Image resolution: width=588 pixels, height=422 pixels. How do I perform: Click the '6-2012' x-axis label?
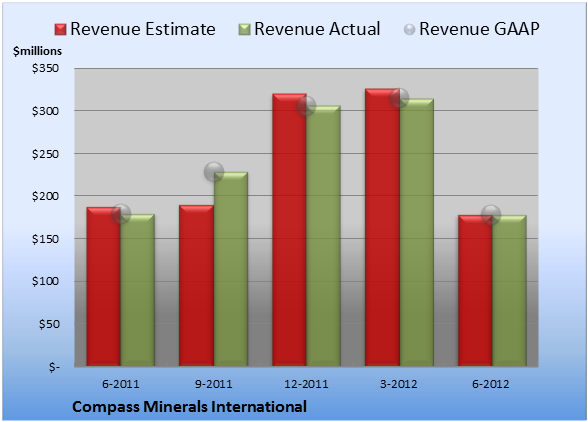click(491, 384)
